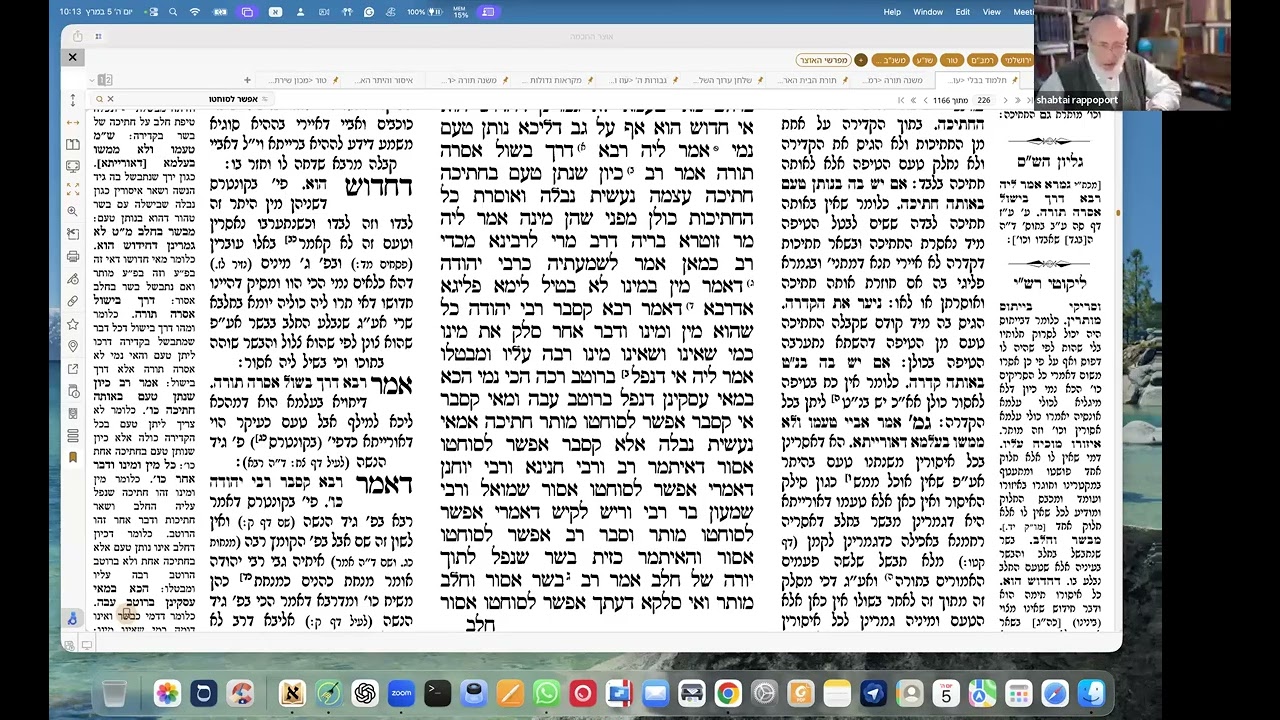
Task: Open Calendar from the Dock
Action: [946, 693]
